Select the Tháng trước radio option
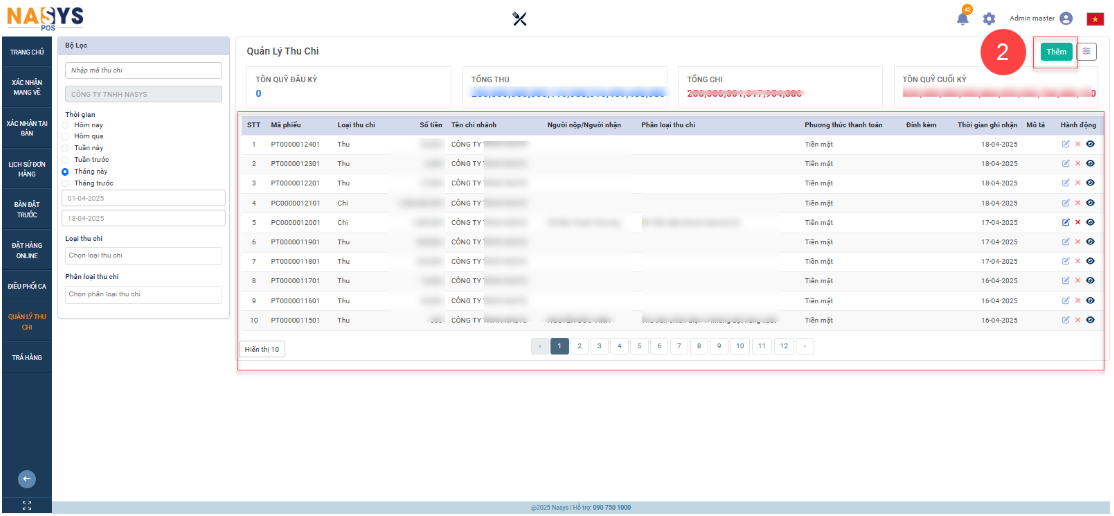Screen dimensions: 1114x516 (66, 183)
